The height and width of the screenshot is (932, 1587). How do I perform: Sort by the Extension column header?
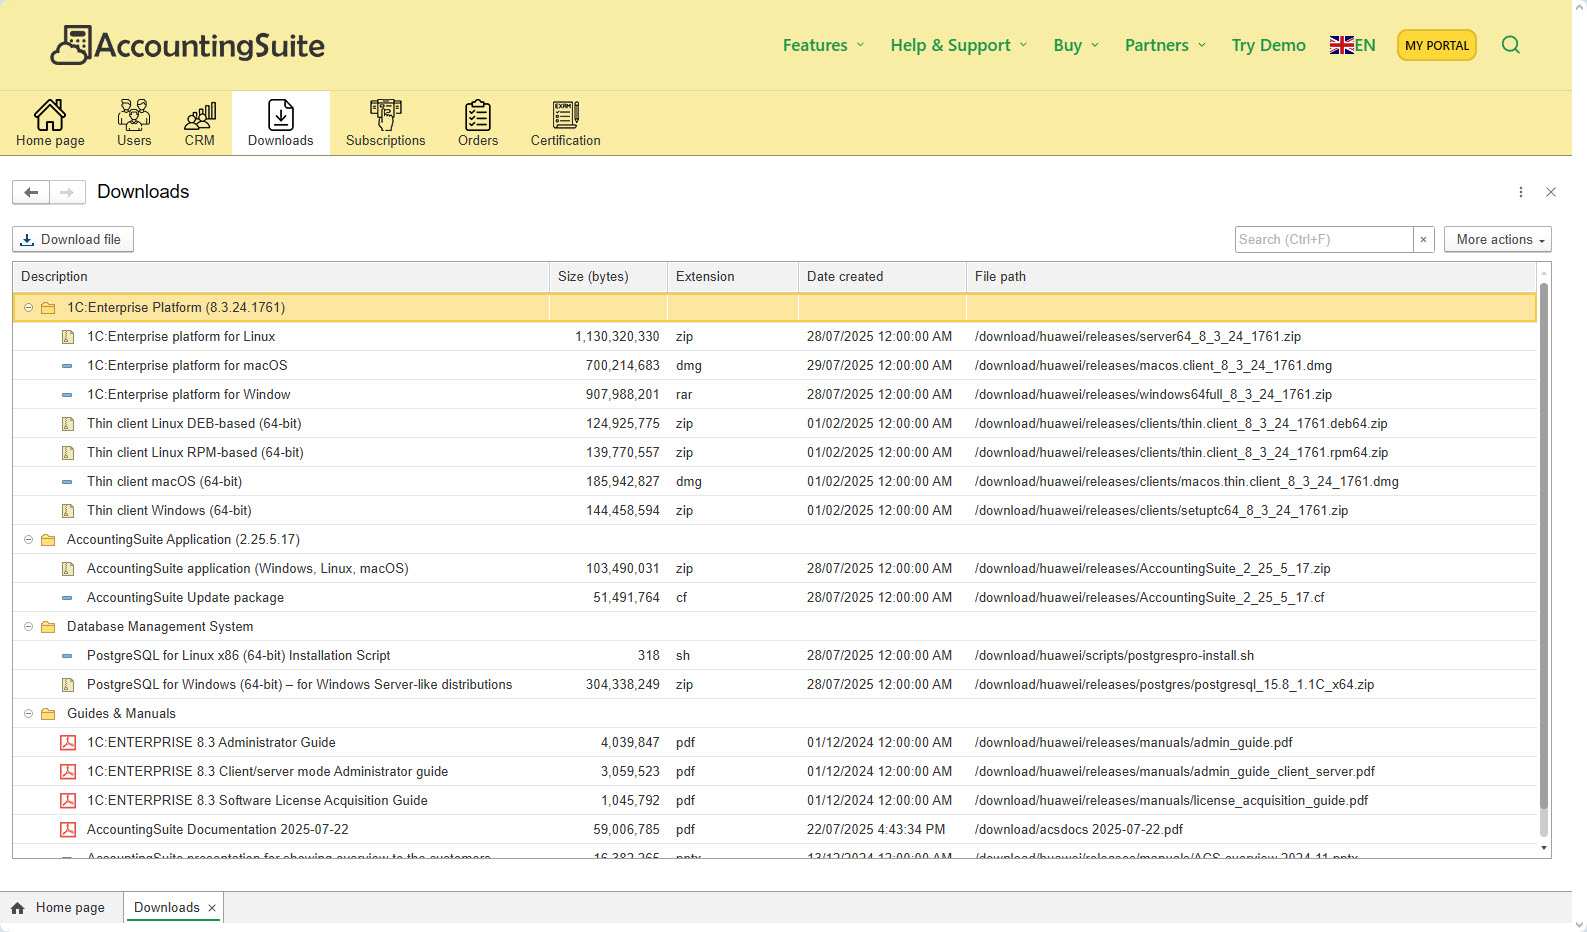[733, 277]
